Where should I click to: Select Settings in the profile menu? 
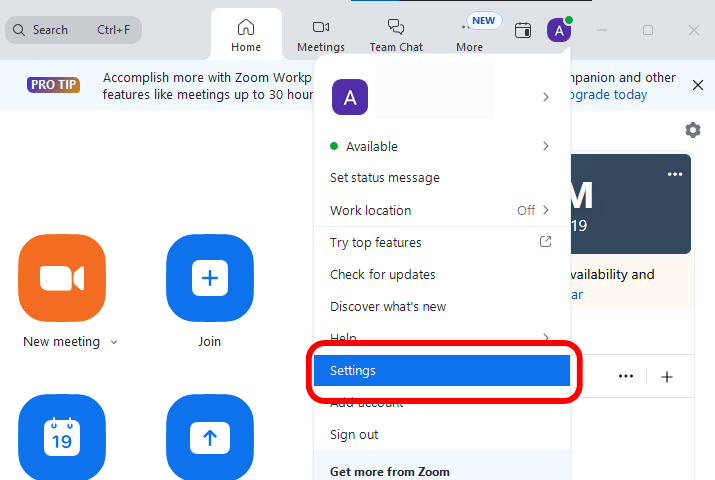point(441,370)
